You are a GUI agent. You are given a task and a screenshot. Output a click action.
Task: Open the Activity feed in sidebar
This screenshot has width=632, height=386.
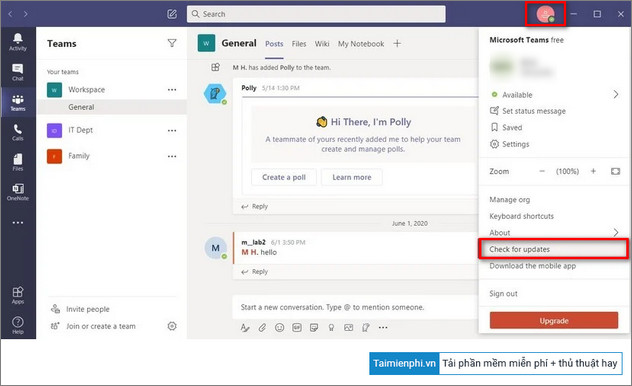[x=18, y=42]
